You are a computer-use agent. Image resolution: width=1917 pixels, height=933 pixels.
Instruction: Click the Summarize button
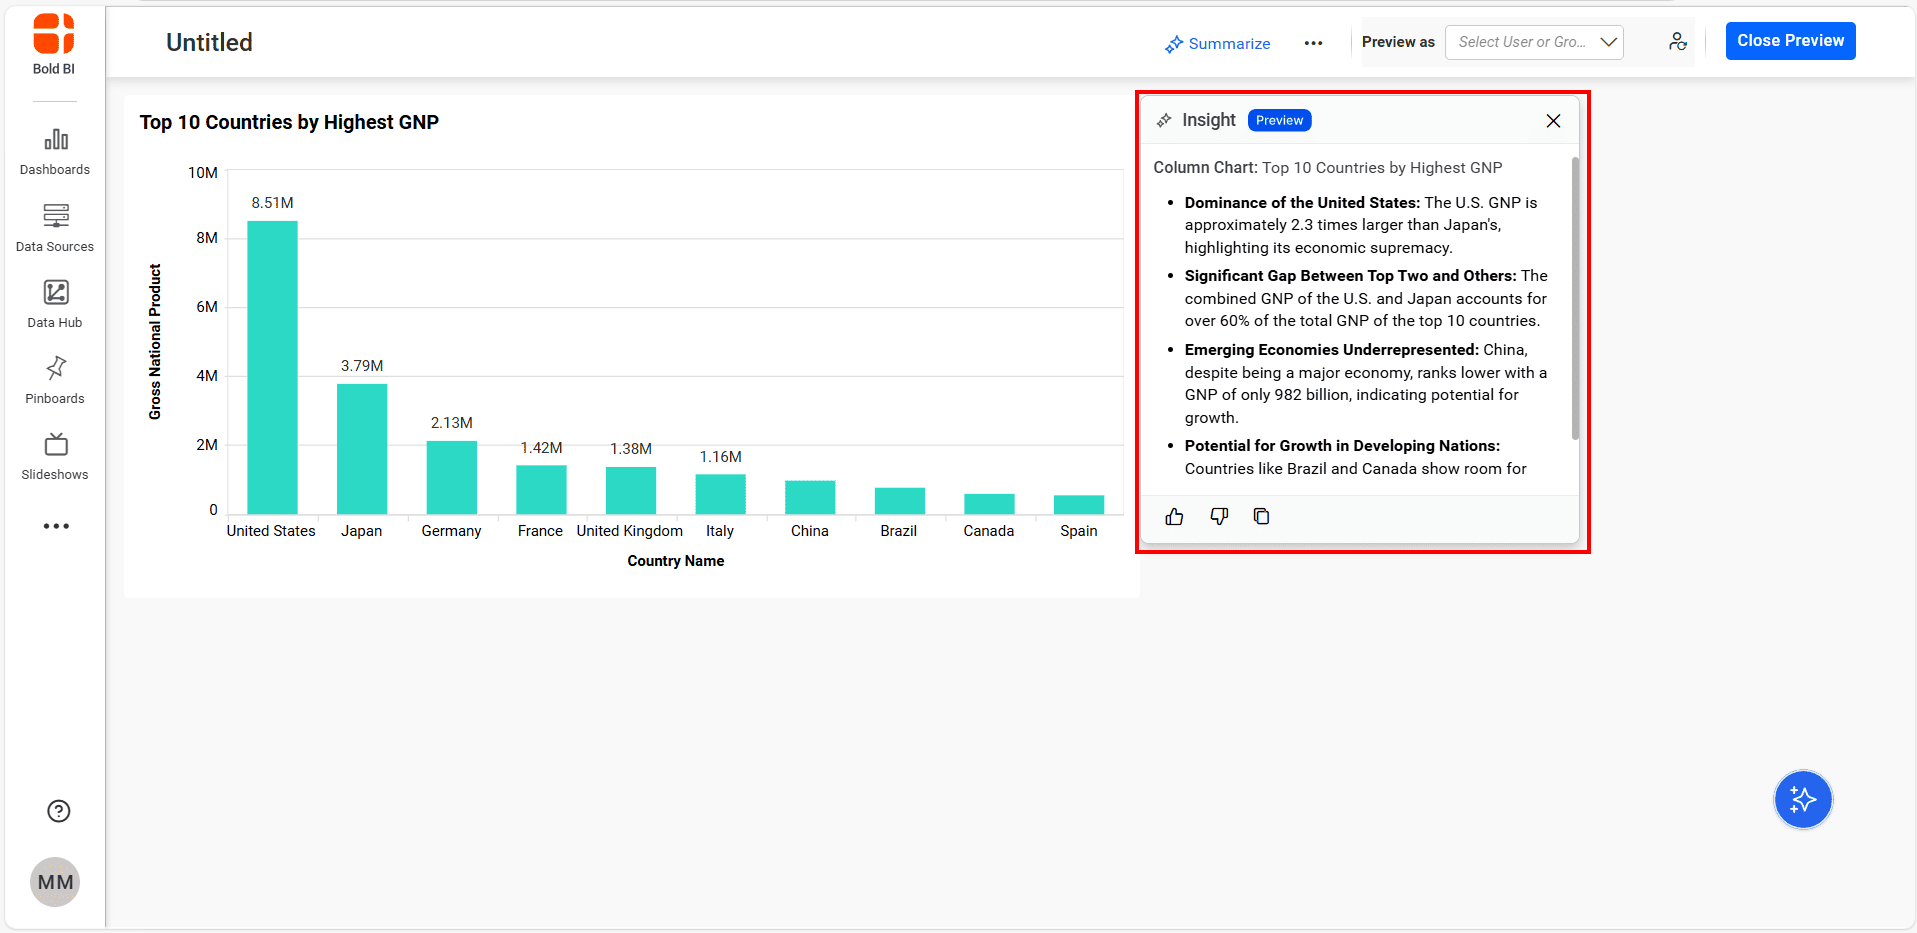1217,44
